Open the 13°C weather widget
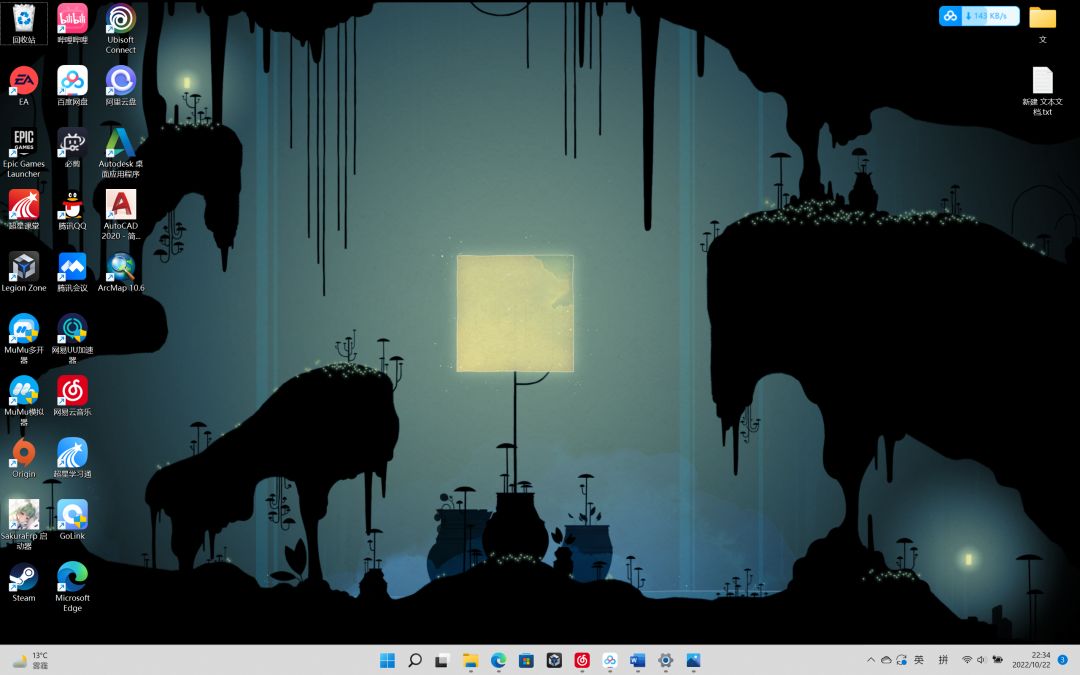 [x=30, y=660]
